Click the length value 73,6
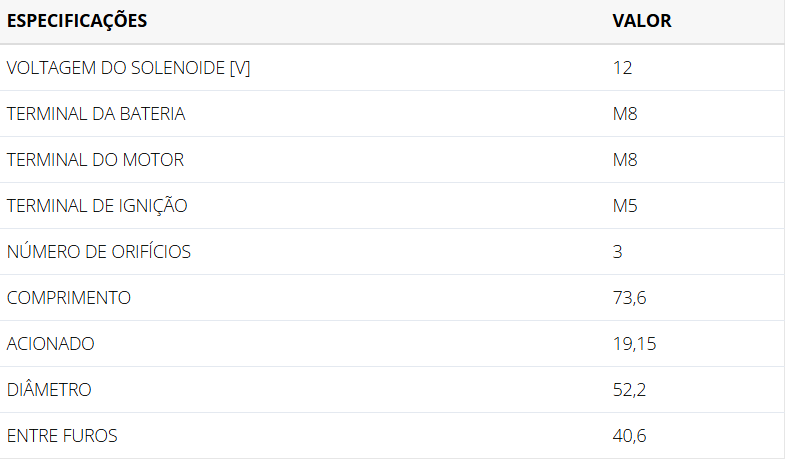The width and height of the screenshot is (786, 460). (629, 298)
